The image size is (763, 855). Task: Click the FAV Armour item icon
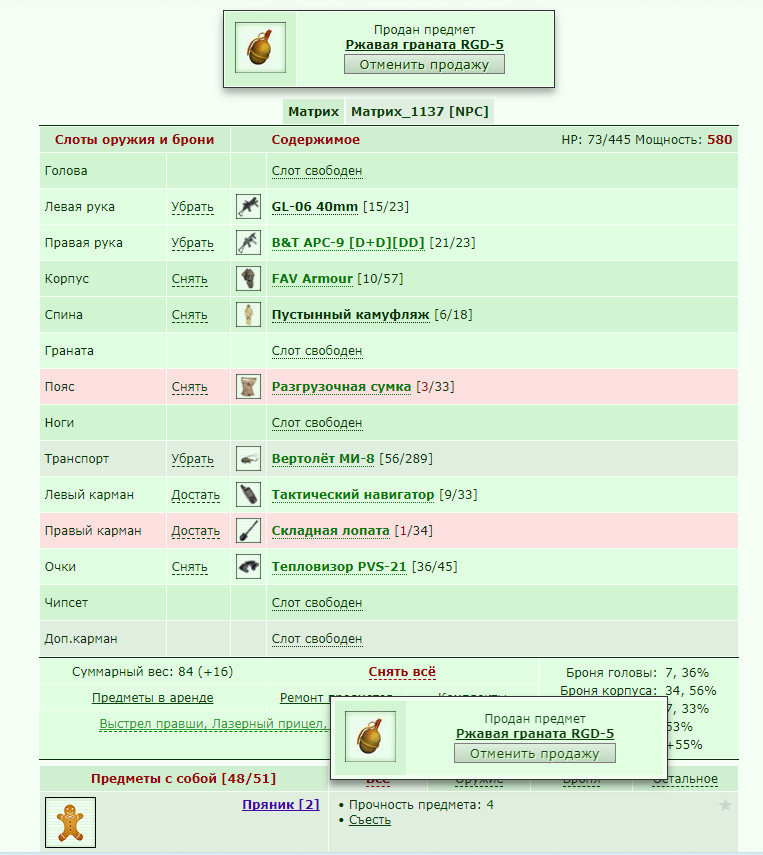(x=248, y=279)
